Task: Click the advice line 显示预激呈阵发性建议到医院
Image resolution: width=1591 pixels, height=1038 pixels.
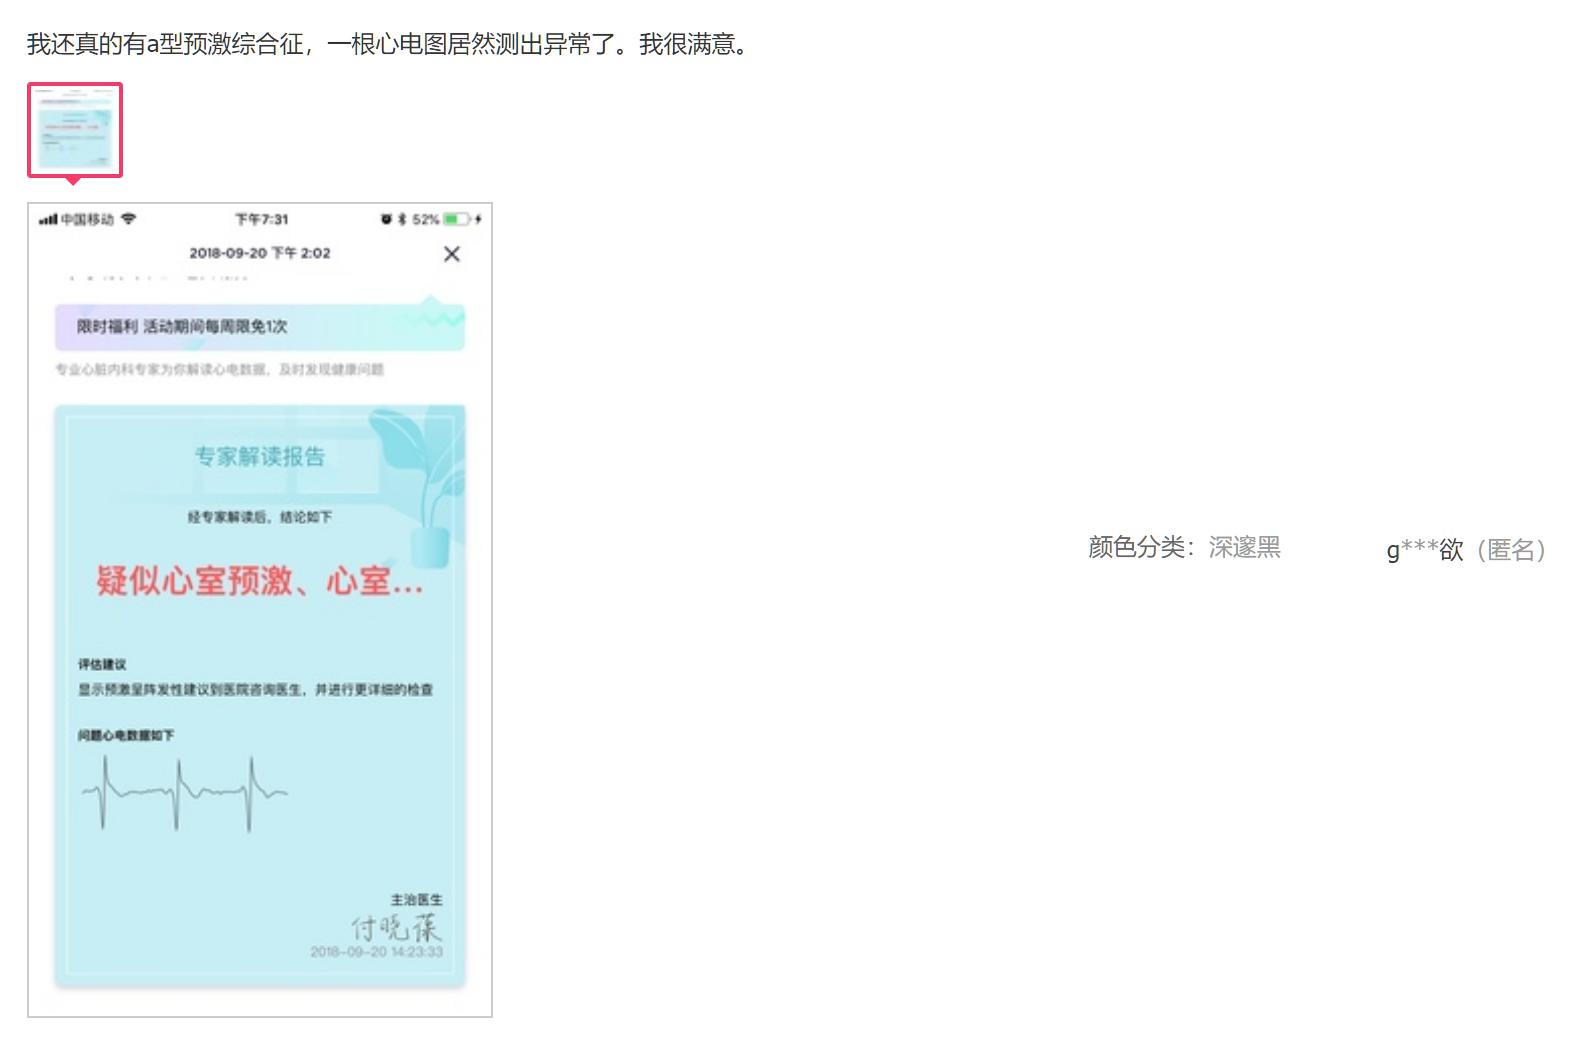Action: [256, 689]
